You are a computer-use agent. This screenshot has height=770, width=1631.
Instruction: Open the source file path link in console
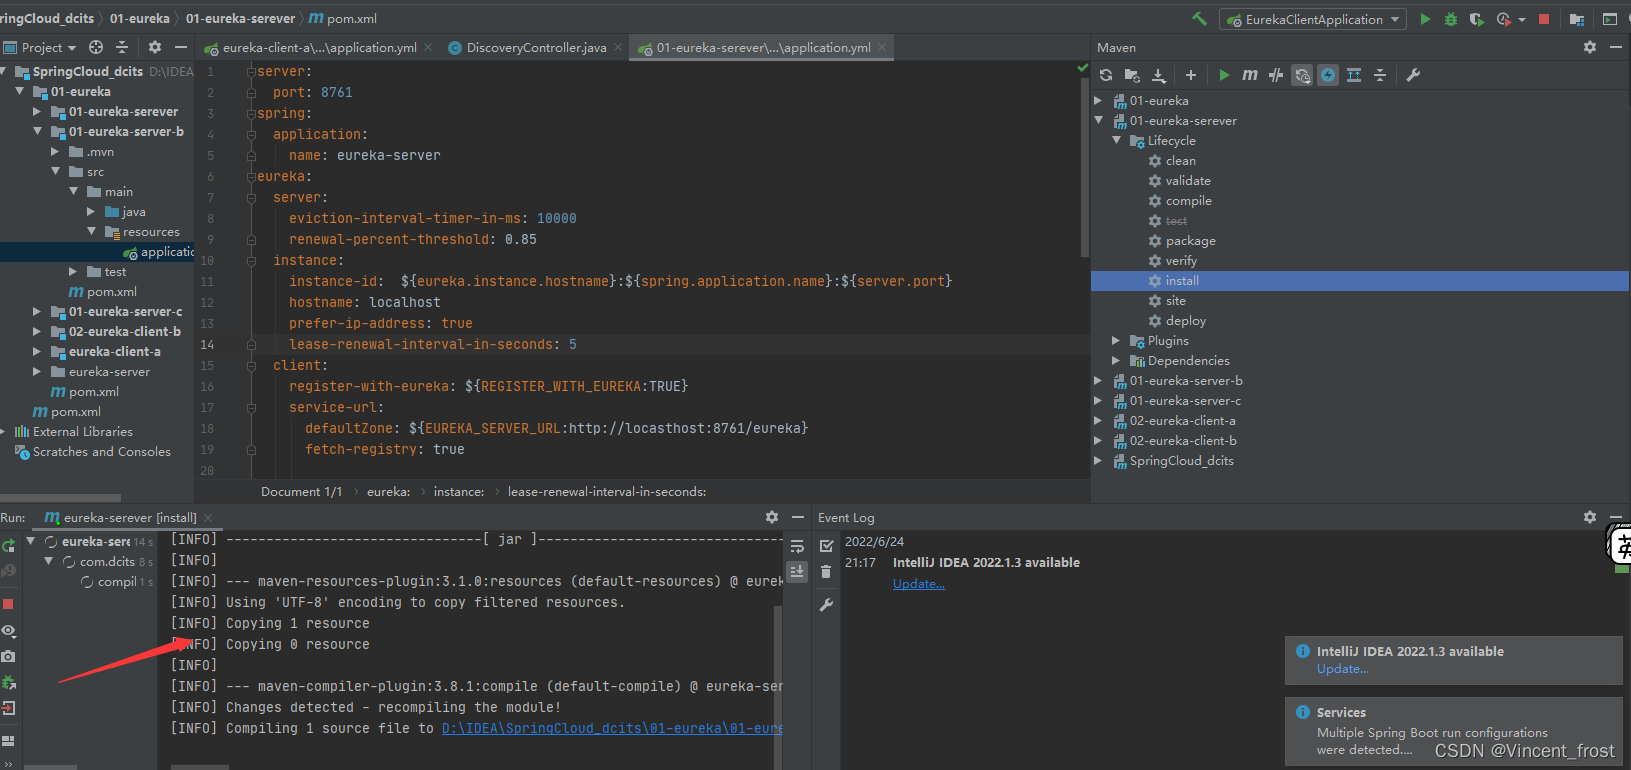coord(612,729)
